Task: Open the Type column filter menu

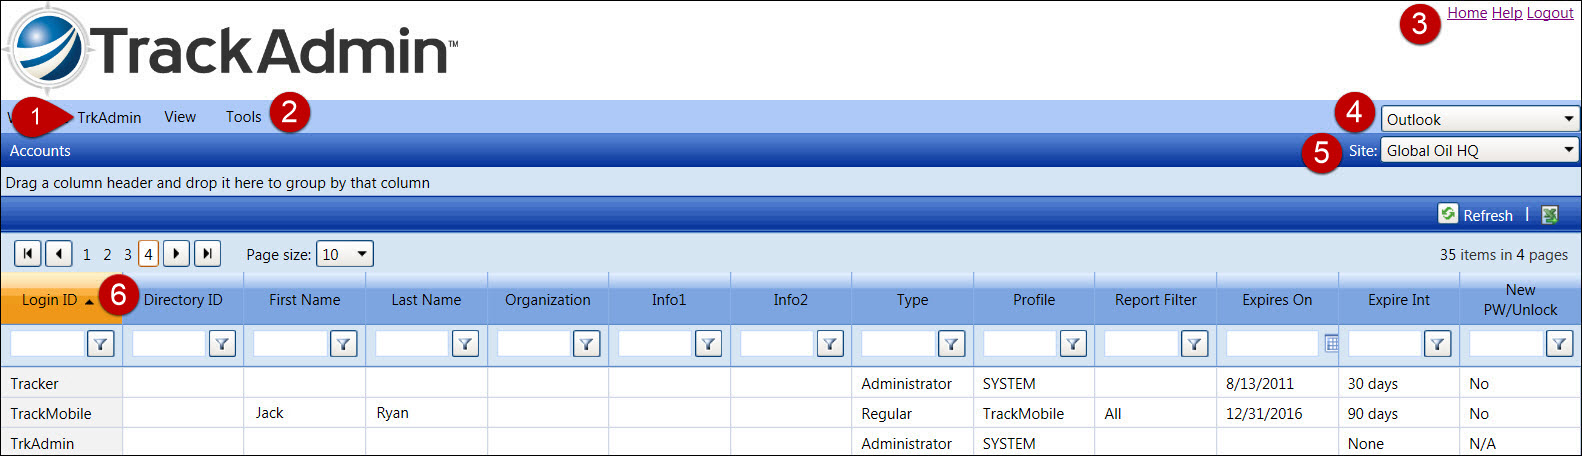Action: click(951, 344)
